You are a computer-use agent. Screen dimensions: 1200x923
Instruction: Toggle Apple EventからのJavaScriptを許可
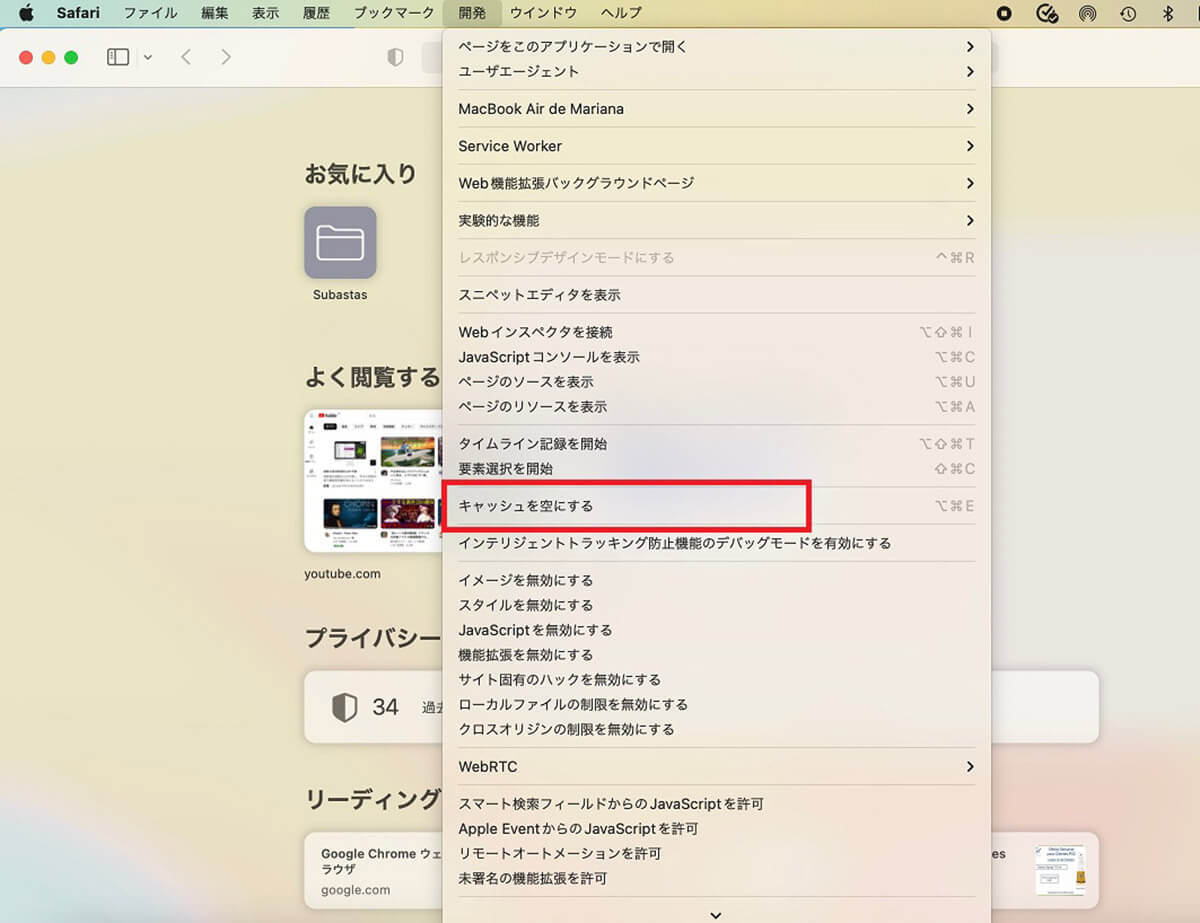(717, 829)
